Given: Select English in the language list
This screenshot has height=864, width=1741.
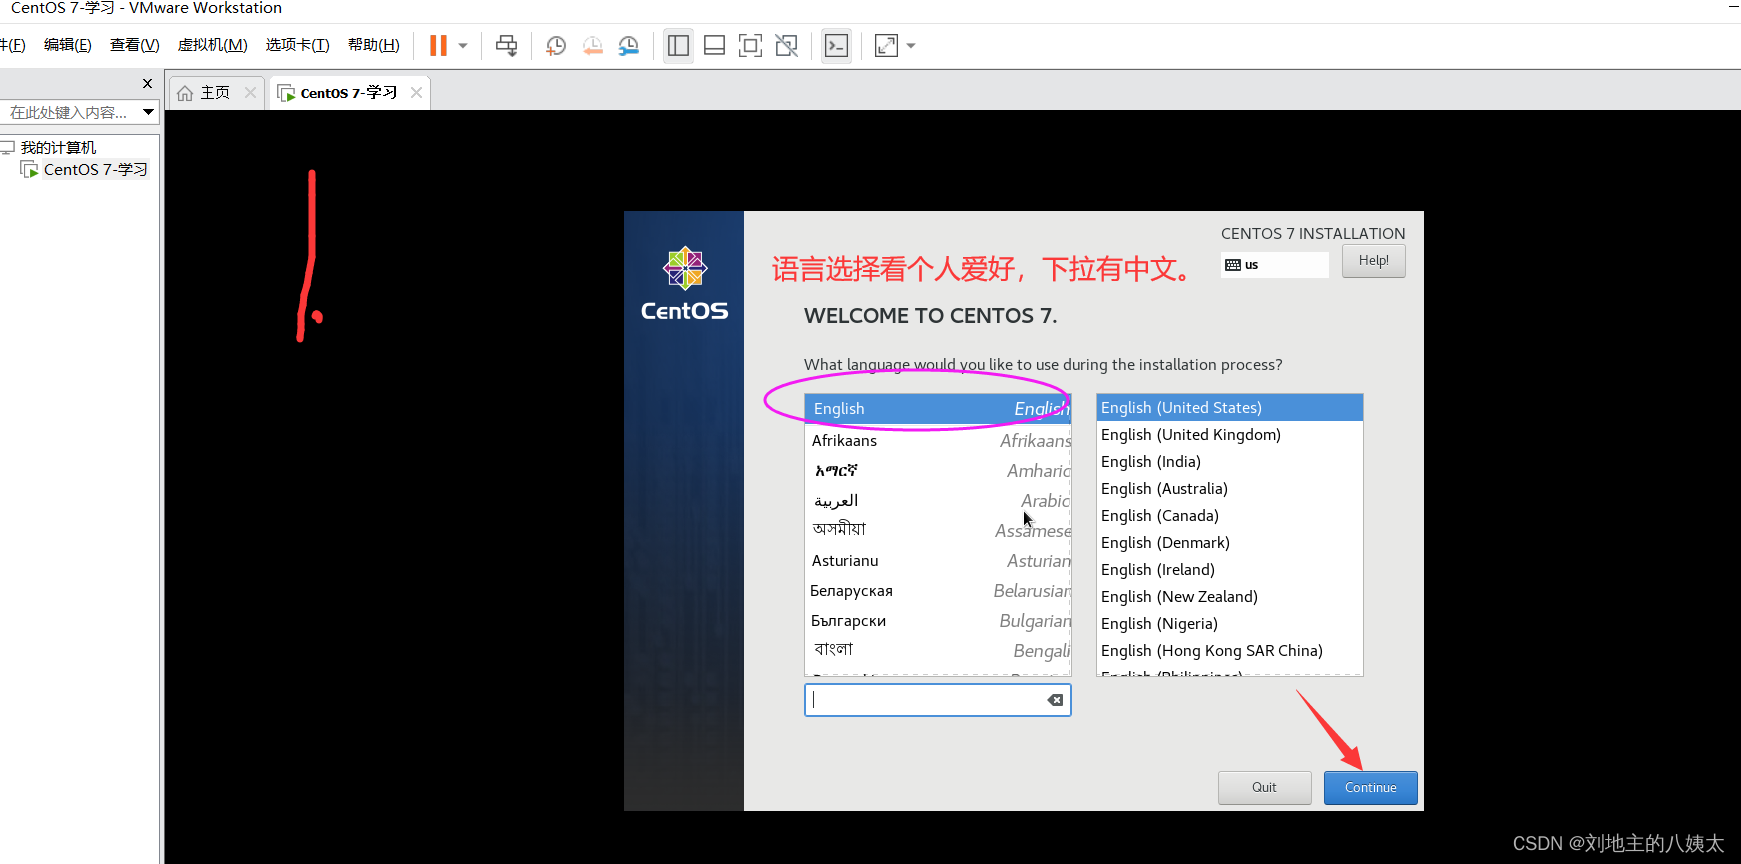Looking at the screenshot, I should coord(938,409).
